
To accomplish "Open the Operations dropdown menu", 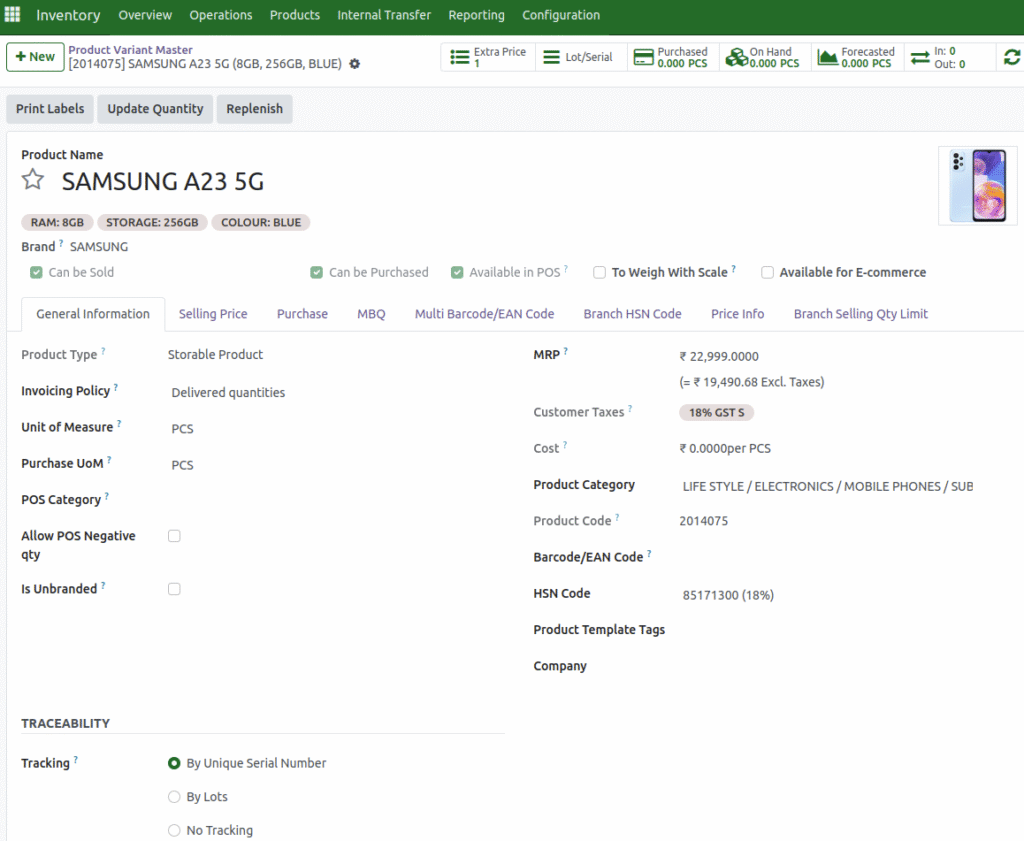I will click(221, 15).
